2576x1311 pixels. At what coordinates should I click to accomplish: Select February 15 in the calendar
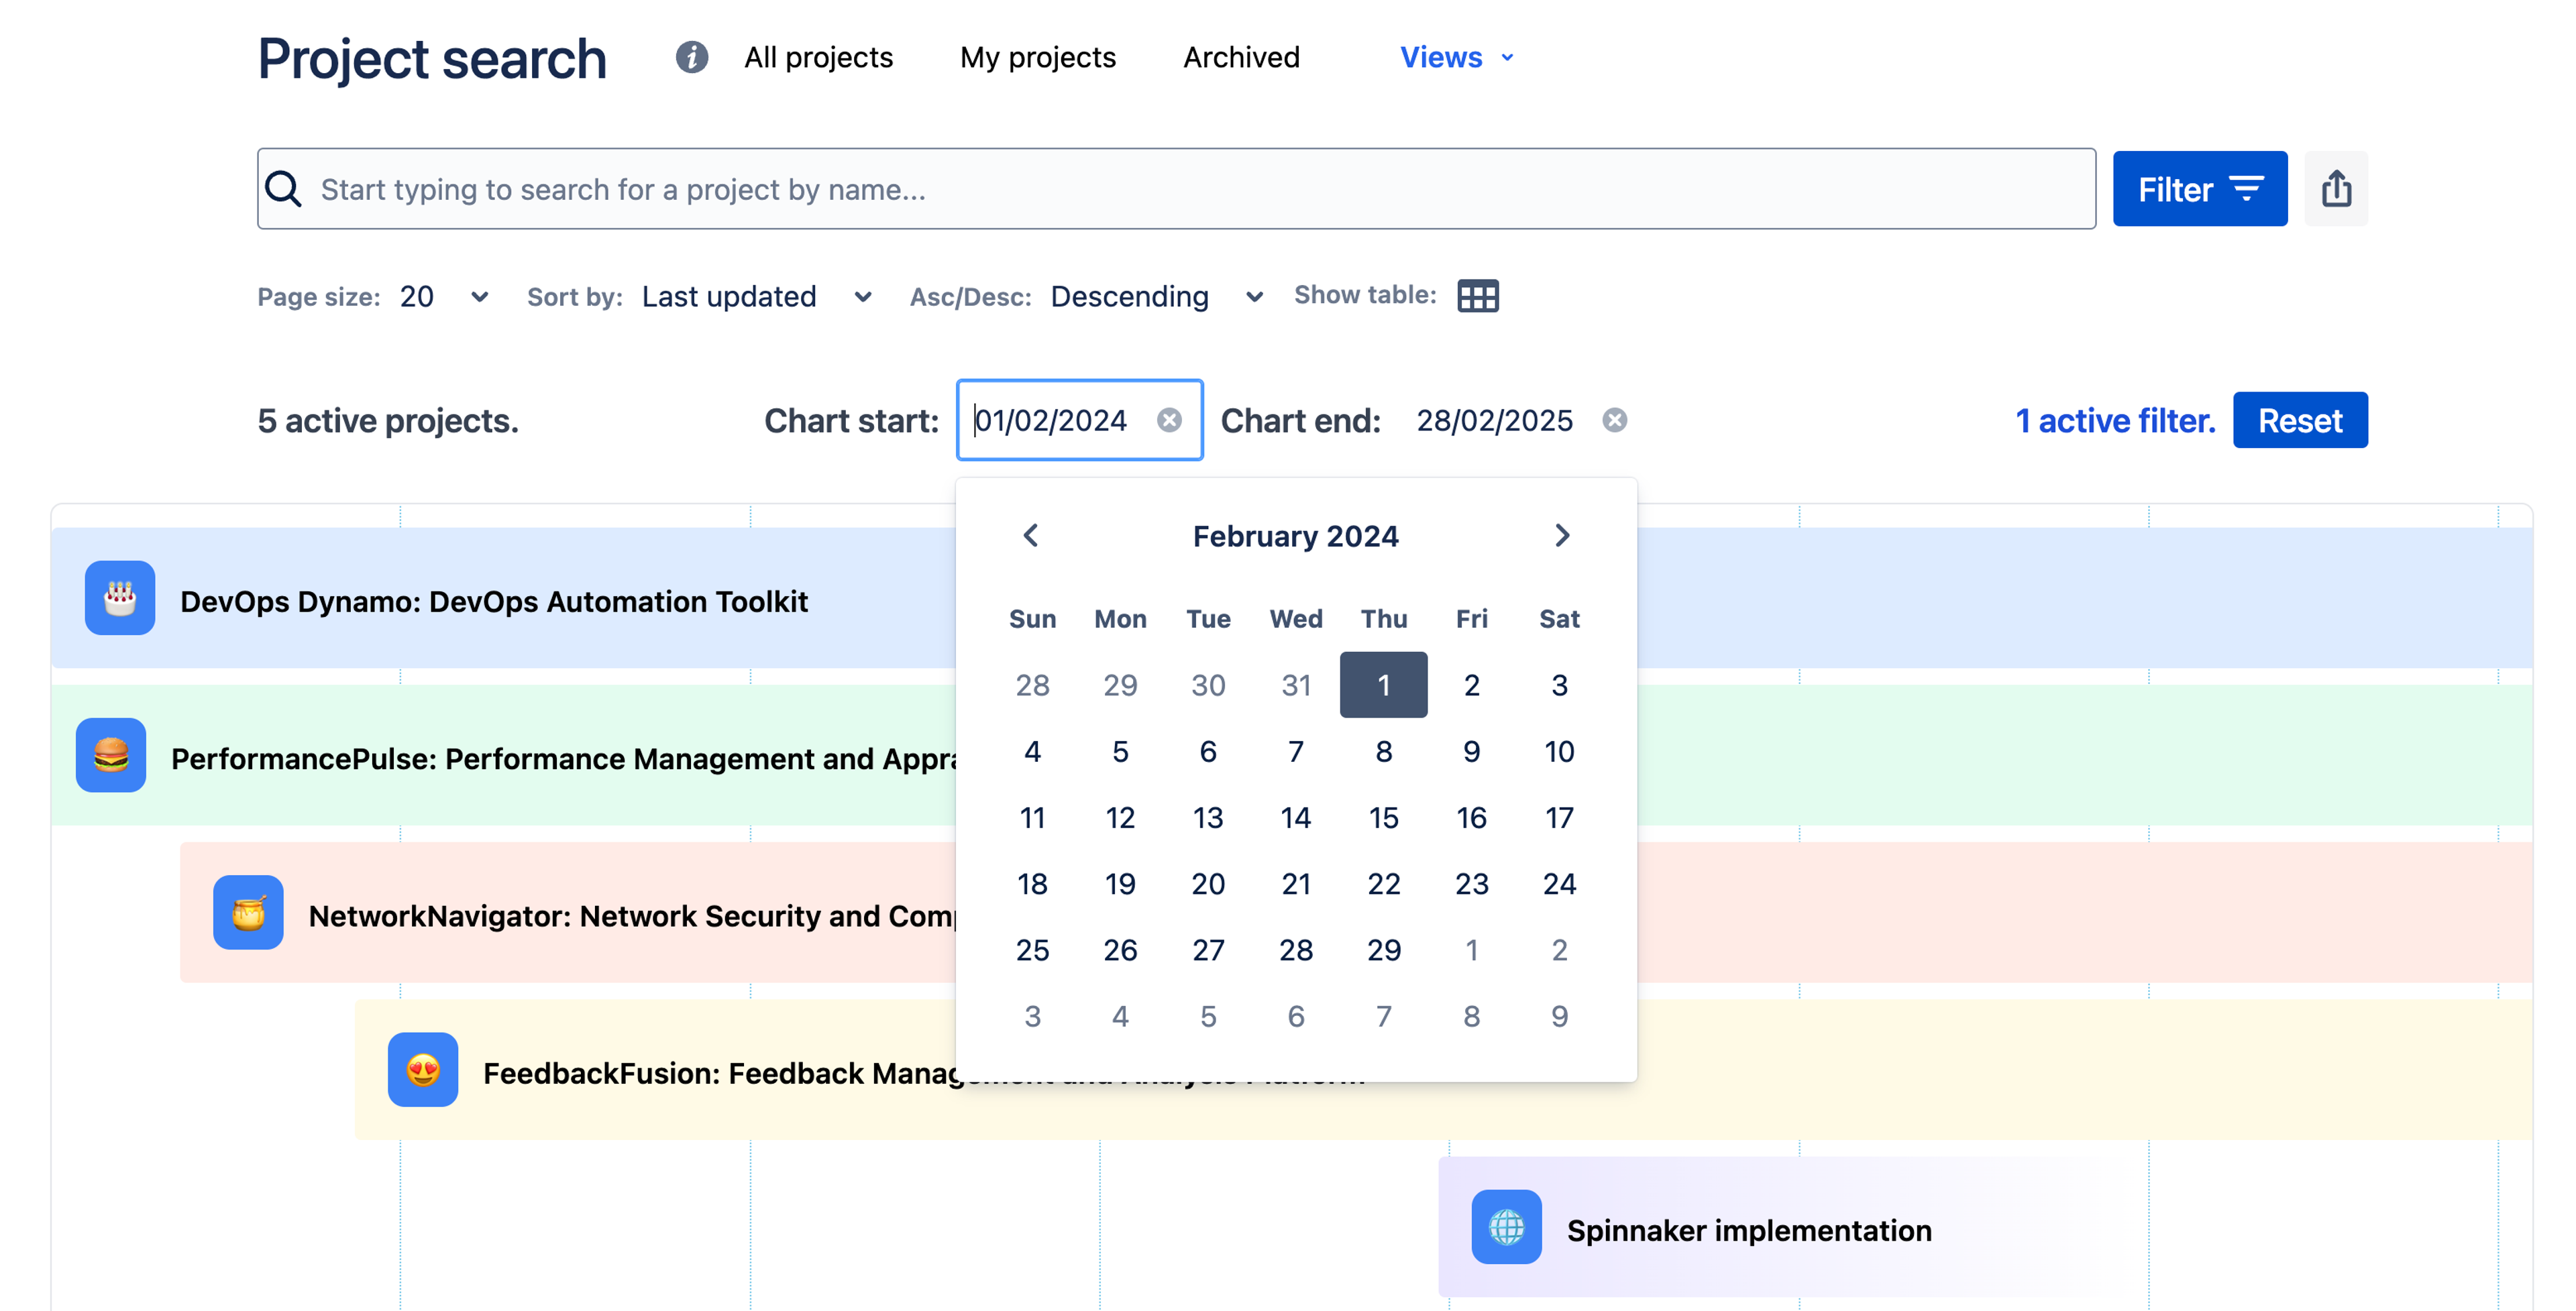[x=1383, y=818]
